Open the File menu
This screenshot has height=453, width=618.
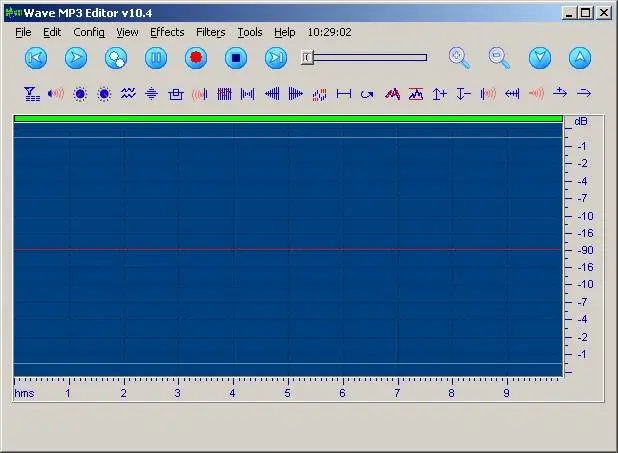coord(23,32)
